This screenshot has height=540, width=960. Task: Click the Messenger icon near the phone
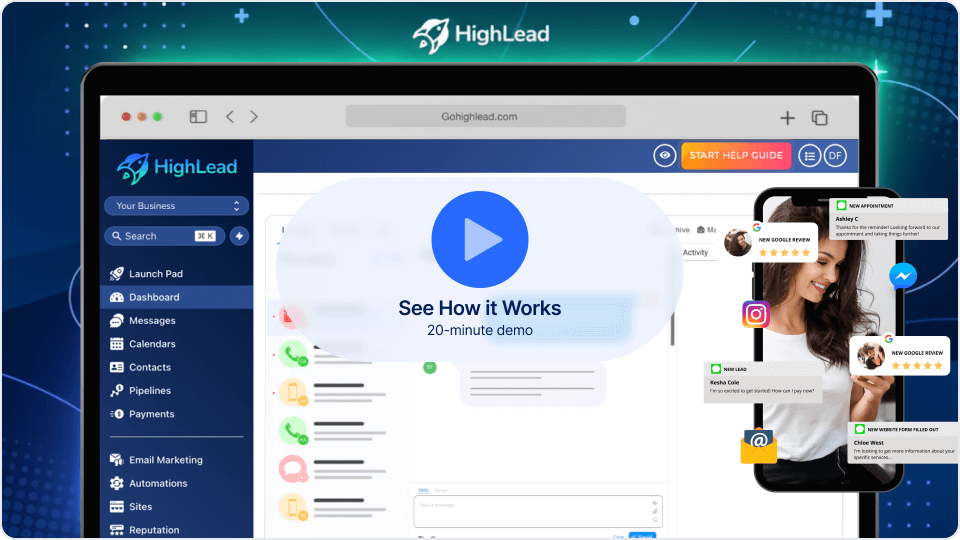click(x=902, y=276)
